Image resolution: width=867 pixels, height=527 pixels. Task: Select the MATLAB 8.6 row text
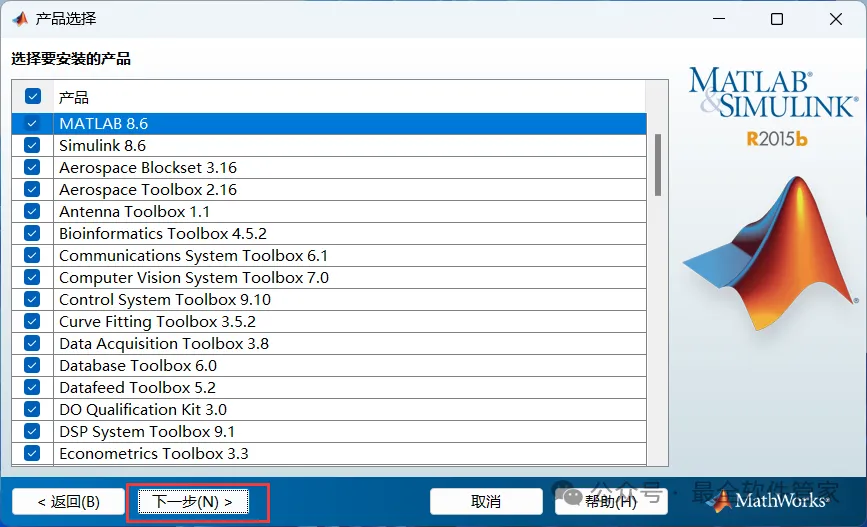[103, 123]
